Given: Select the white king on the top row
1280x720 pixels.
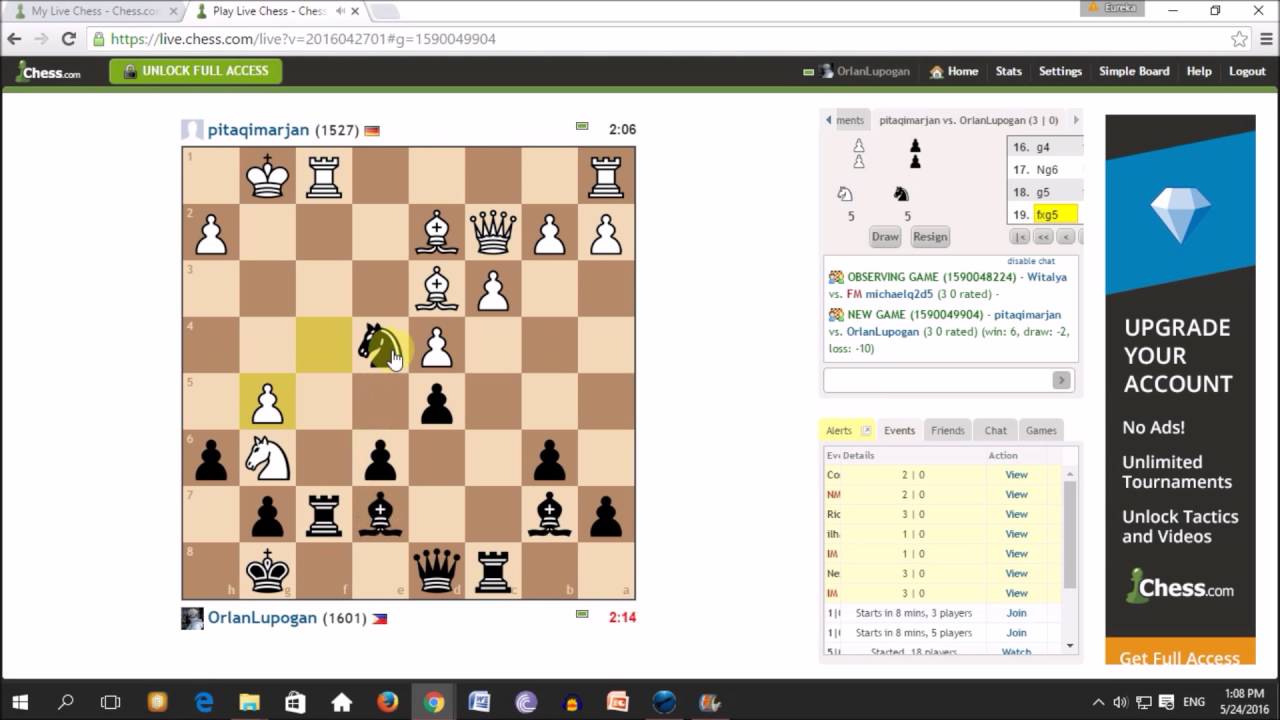Looking at the screenshot, I should [267, 176].
